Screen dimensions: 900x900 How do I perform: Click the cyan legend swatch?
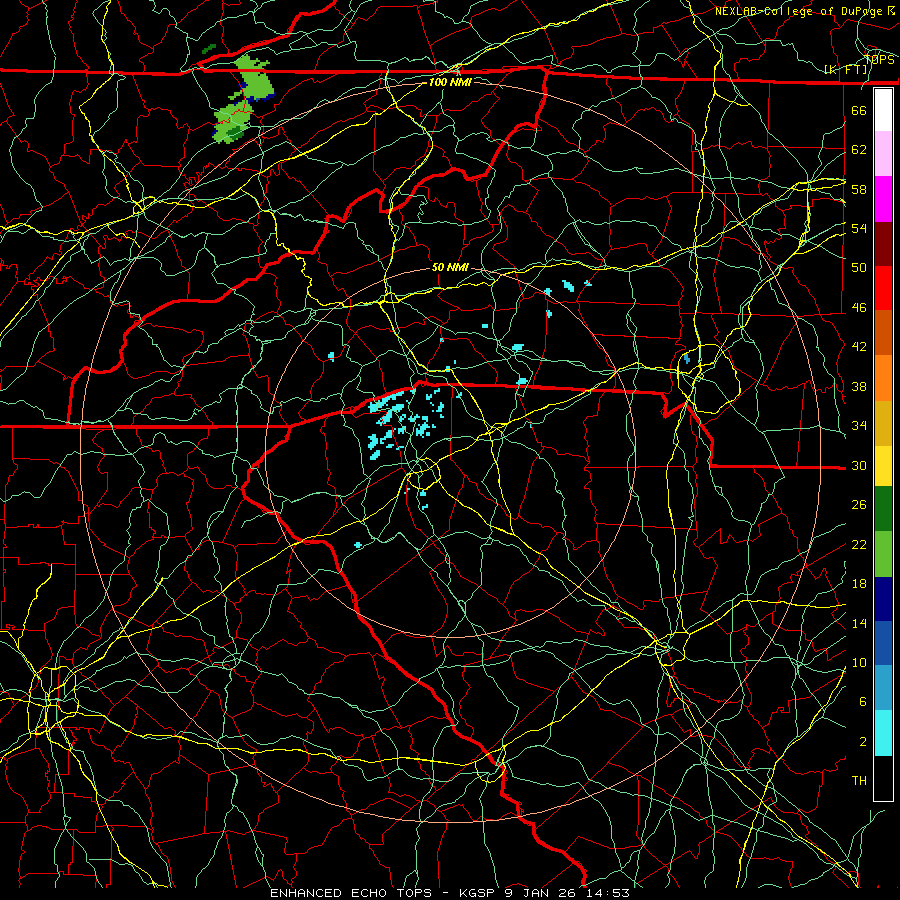[x=883, y=733]
